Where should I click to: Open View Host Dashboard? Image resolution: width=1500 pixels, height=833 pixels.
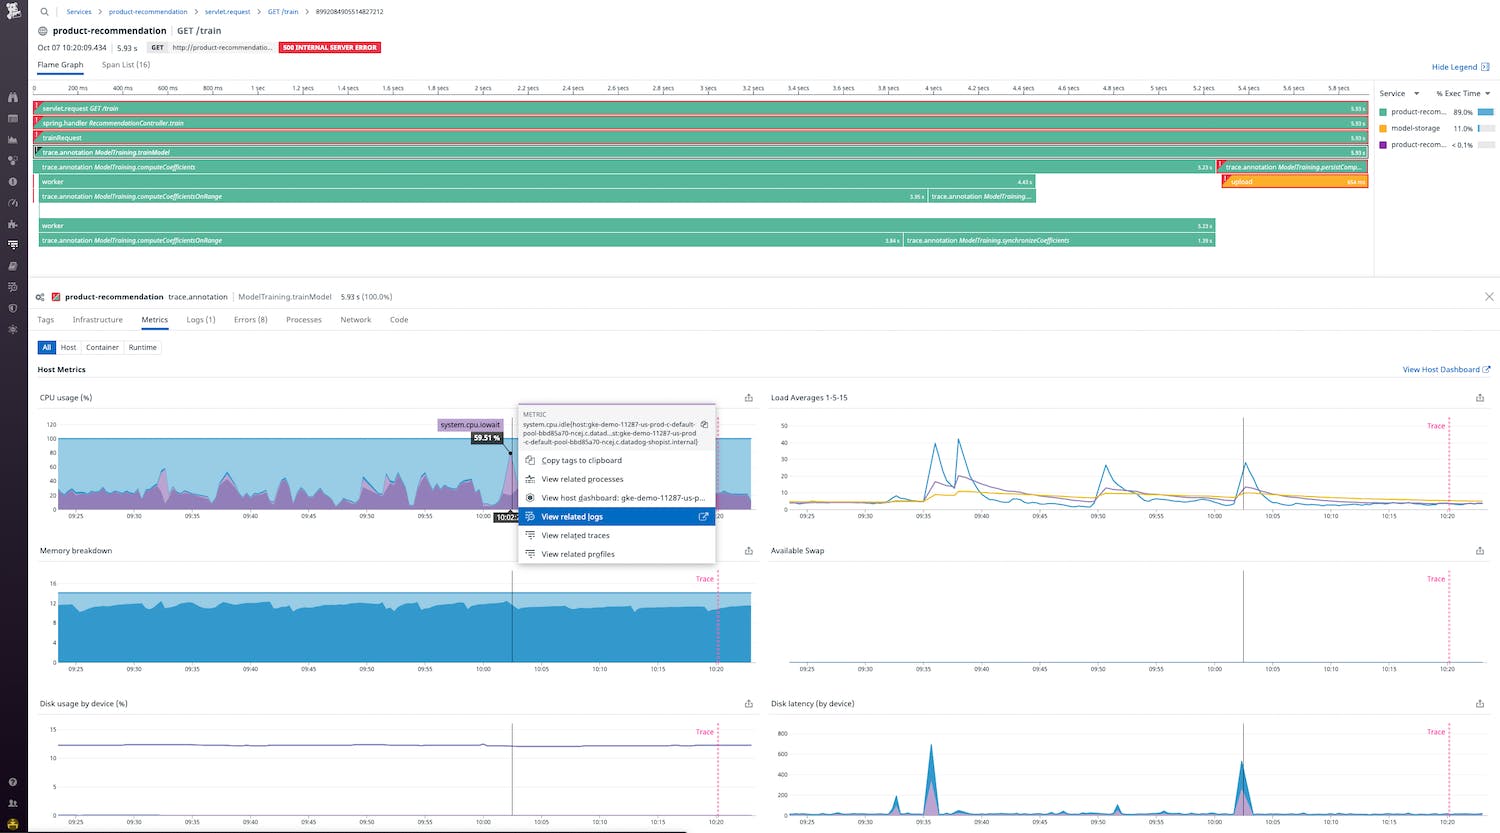[x=1440, y=369]
